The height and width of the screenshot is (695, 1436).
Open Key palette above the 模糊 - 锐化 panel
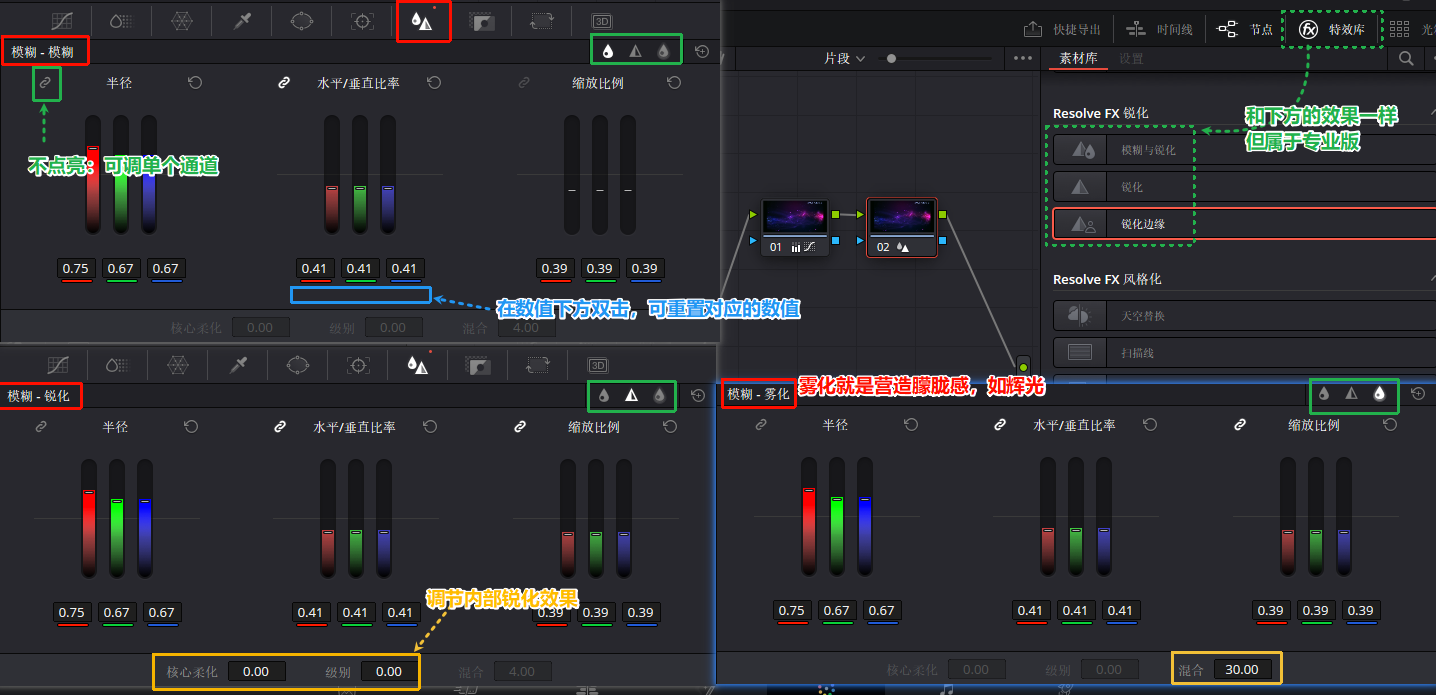click(x=478, y=365)
